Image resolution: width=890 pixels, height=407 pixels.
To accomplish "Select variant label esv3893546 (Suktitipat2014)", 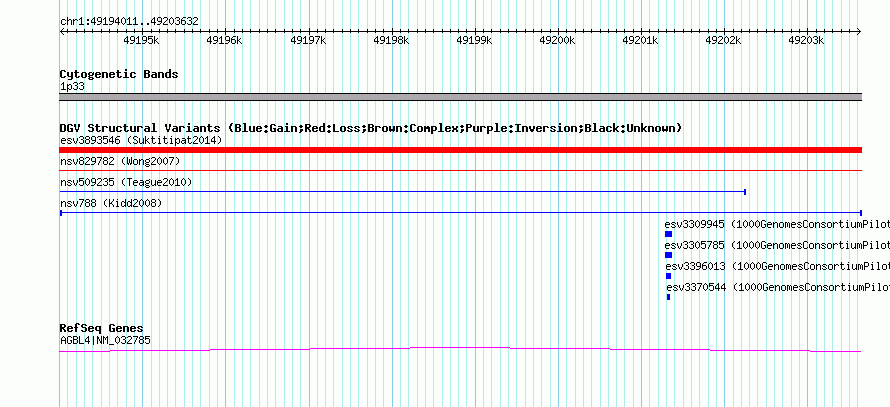I will tap(141, 140).
